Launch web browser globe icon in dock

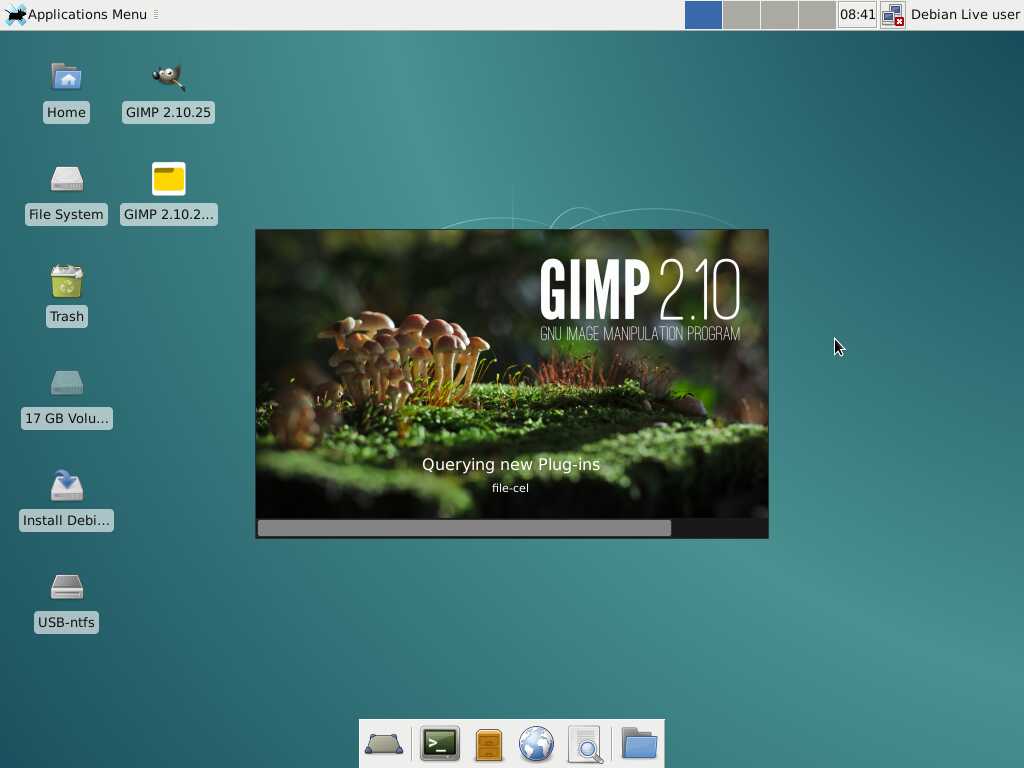[x=536, y=744]
